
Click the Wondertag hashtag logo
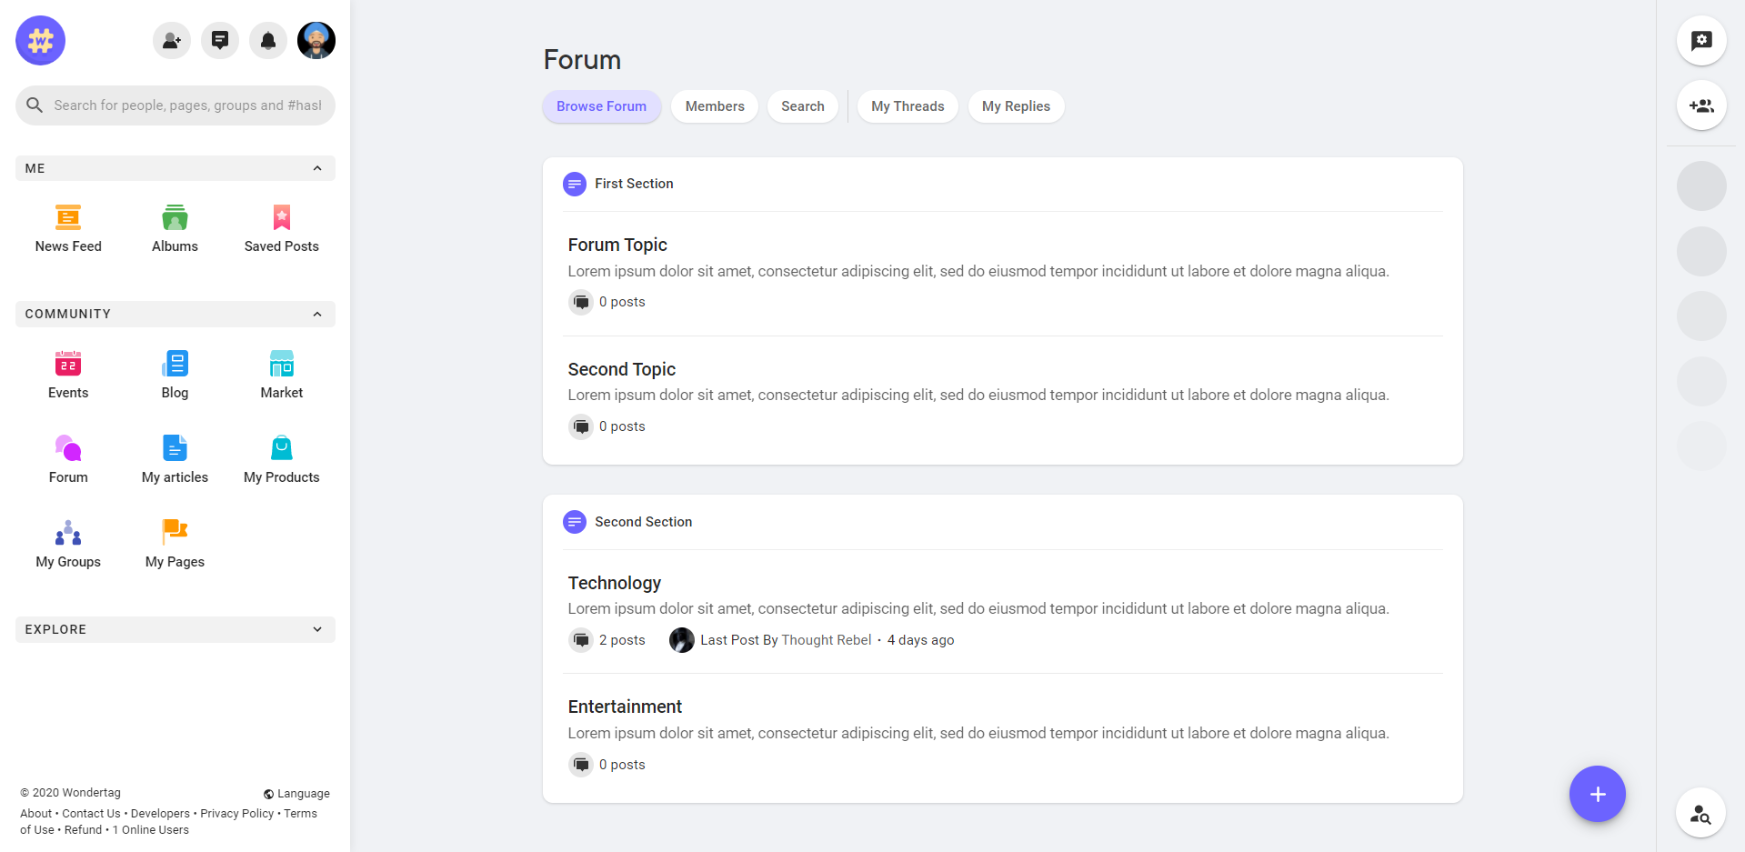click(x=40, y=41)
